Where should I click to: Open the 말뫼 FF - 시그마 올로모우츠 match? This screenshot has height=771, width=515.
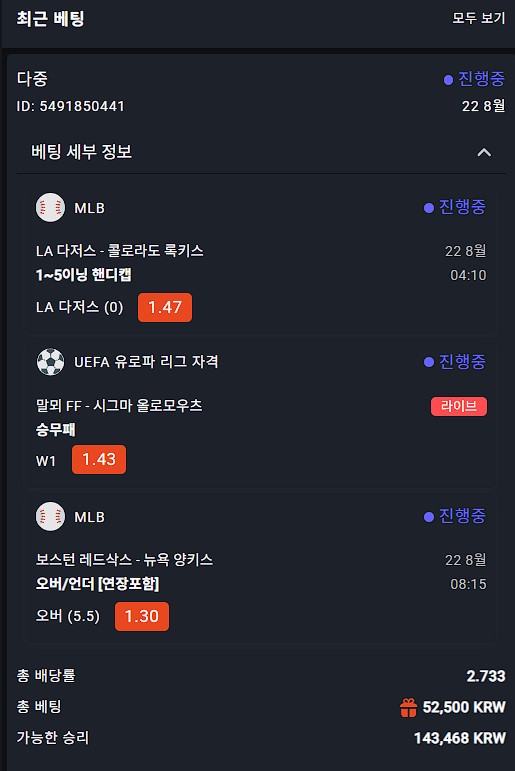pyautogui.click(x=119, y=406)
